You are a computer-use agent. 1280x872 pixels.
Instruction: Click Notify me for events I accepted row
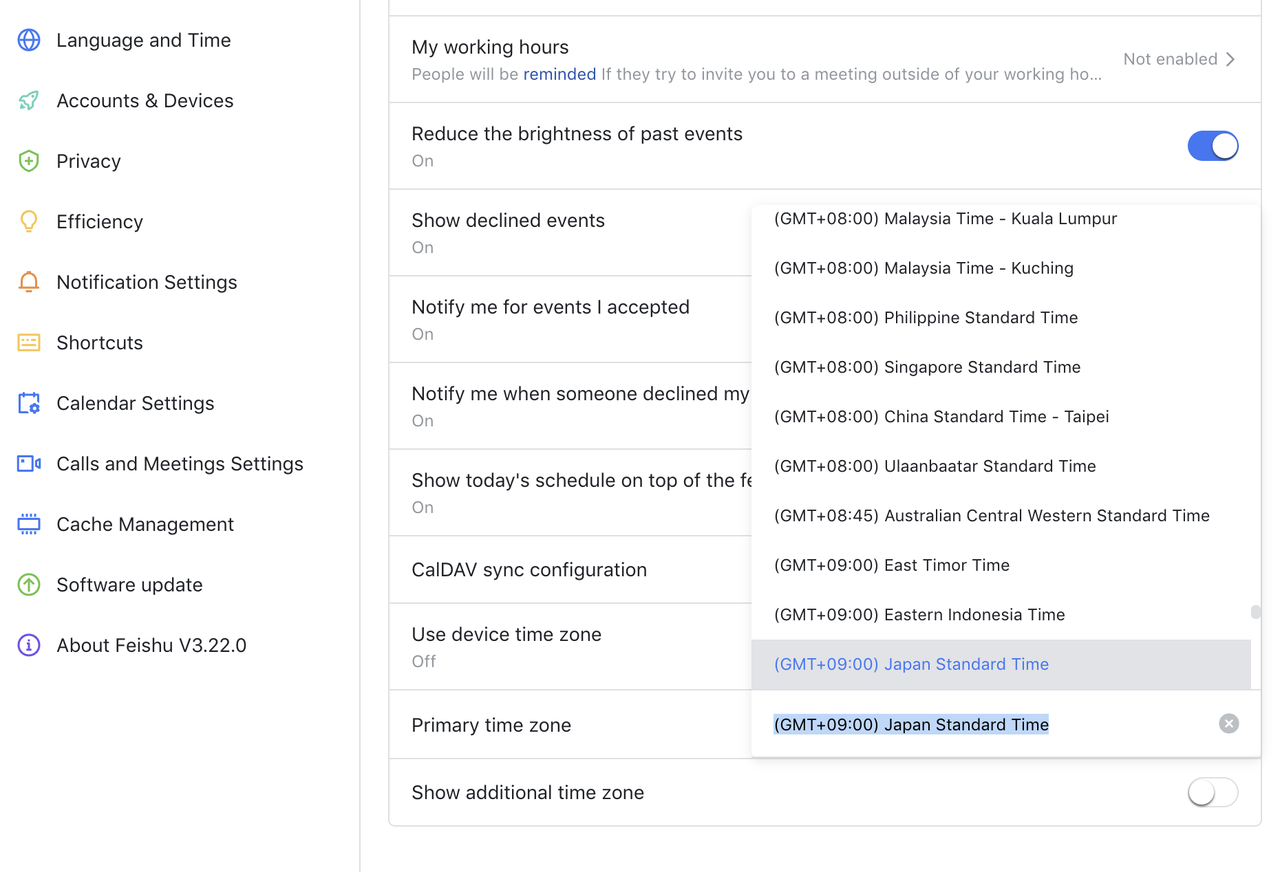570,319
